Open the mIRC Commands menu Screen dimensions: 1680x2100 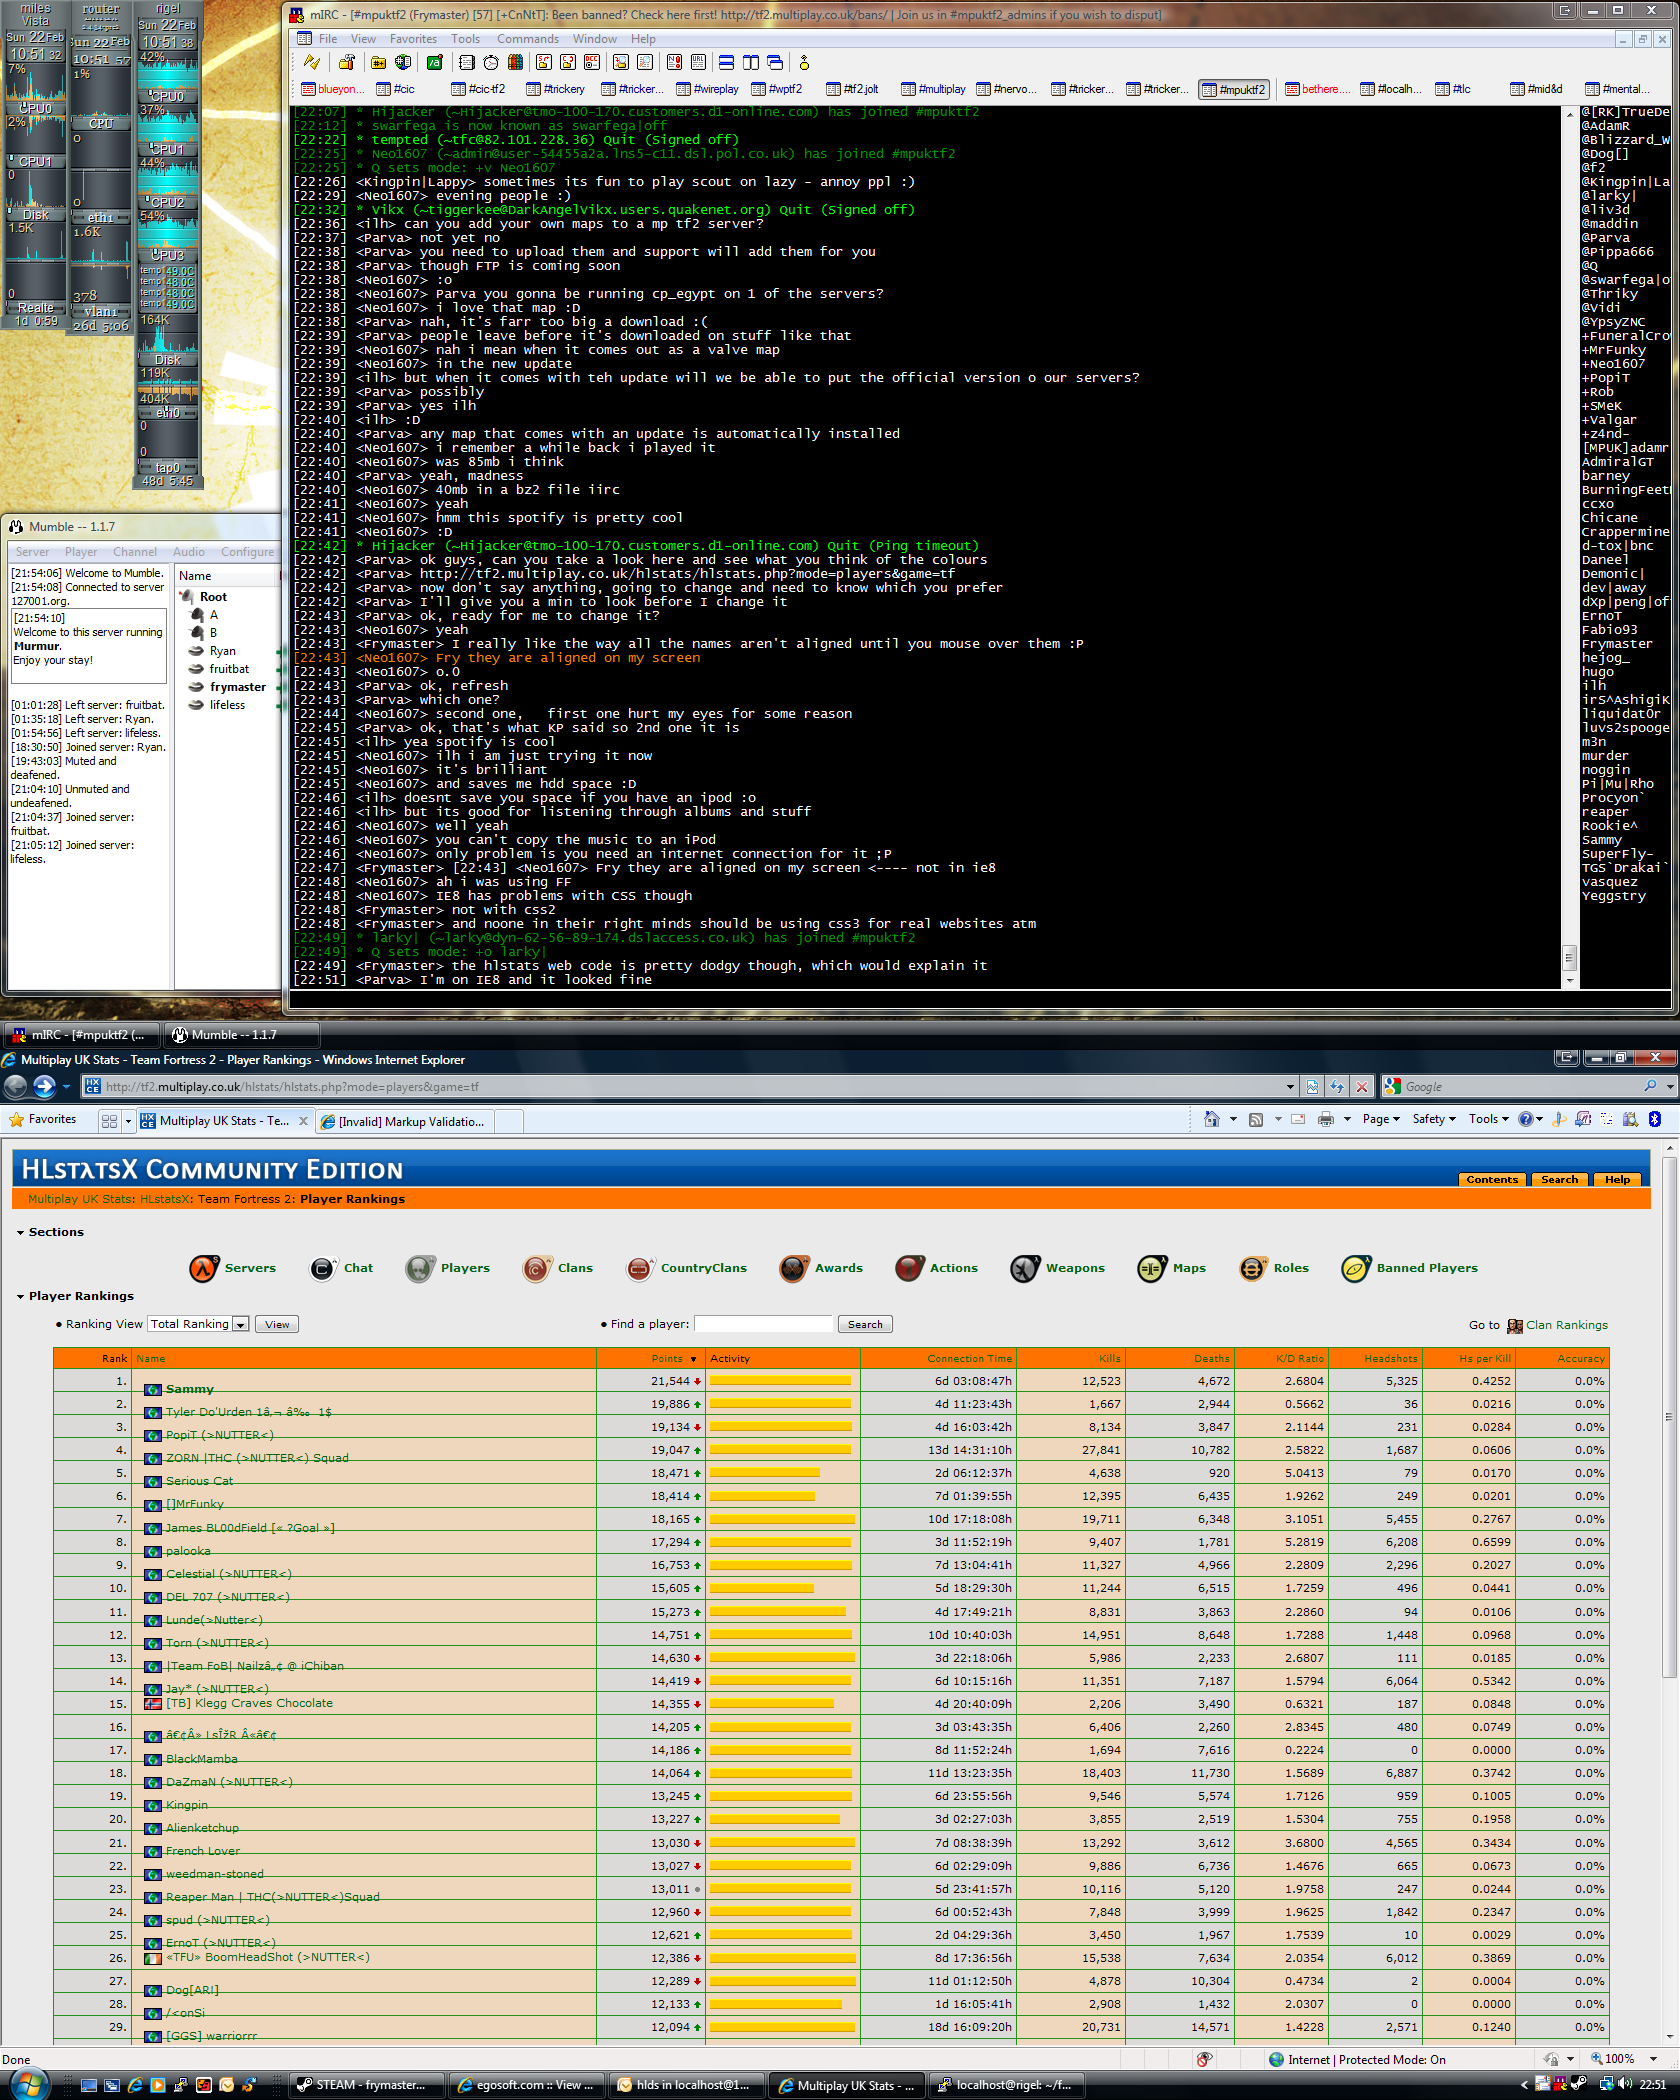click(x=527, y=39)
